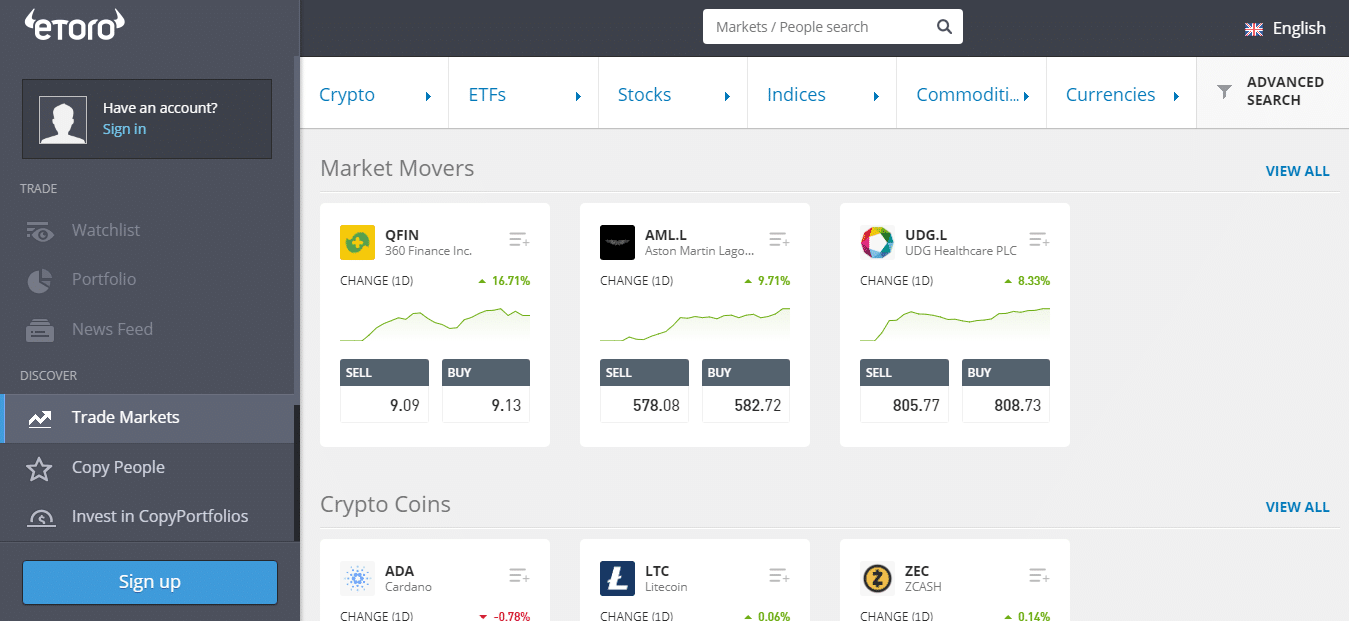The image size is (1349, 621).
Task: Click the user avatar placeholder icon
Action: tap(63, 119)
